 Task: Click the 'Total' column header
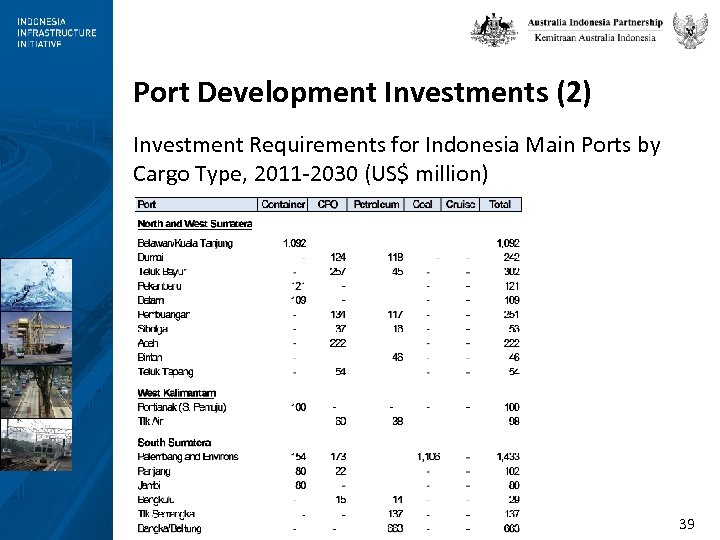500,204
